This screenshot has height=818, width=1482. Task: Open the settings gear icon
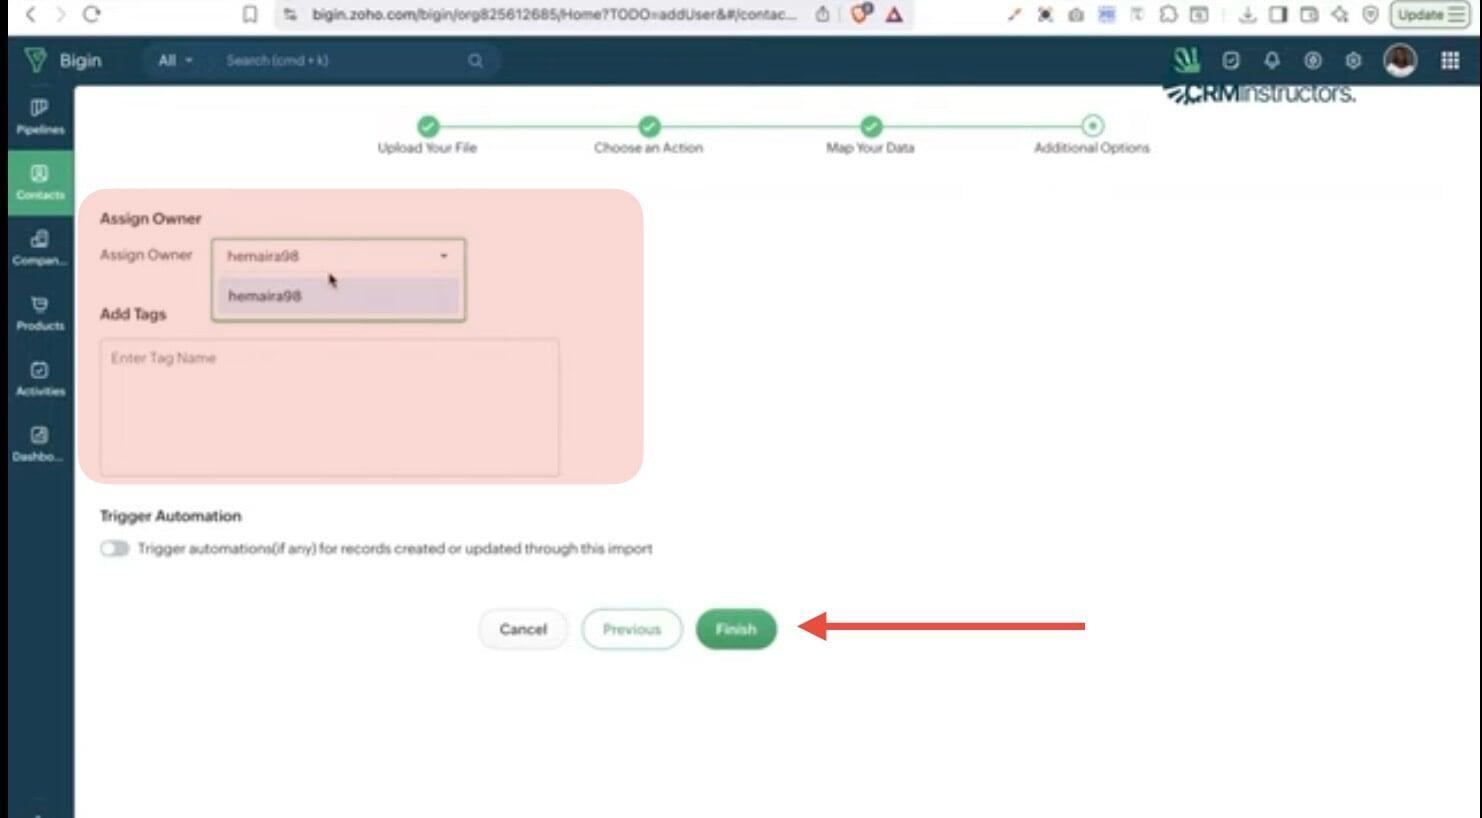pos(1352,61)
